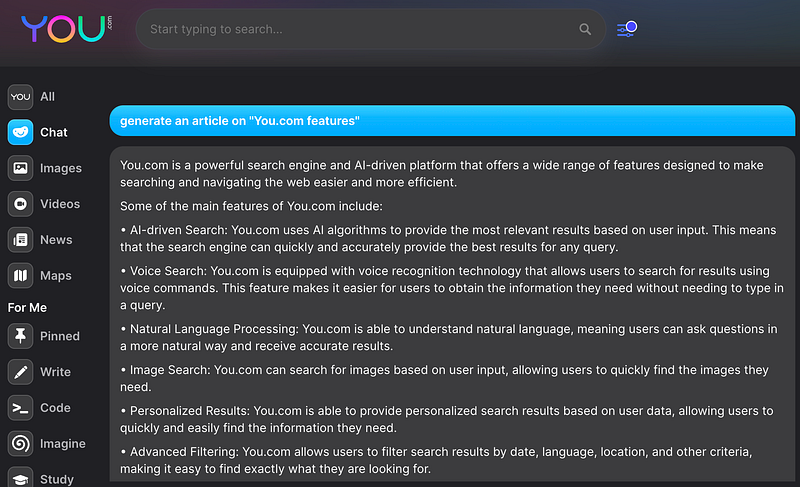Open the News icon in sidebar
800x487 pixels.
(x=20, y=240)
